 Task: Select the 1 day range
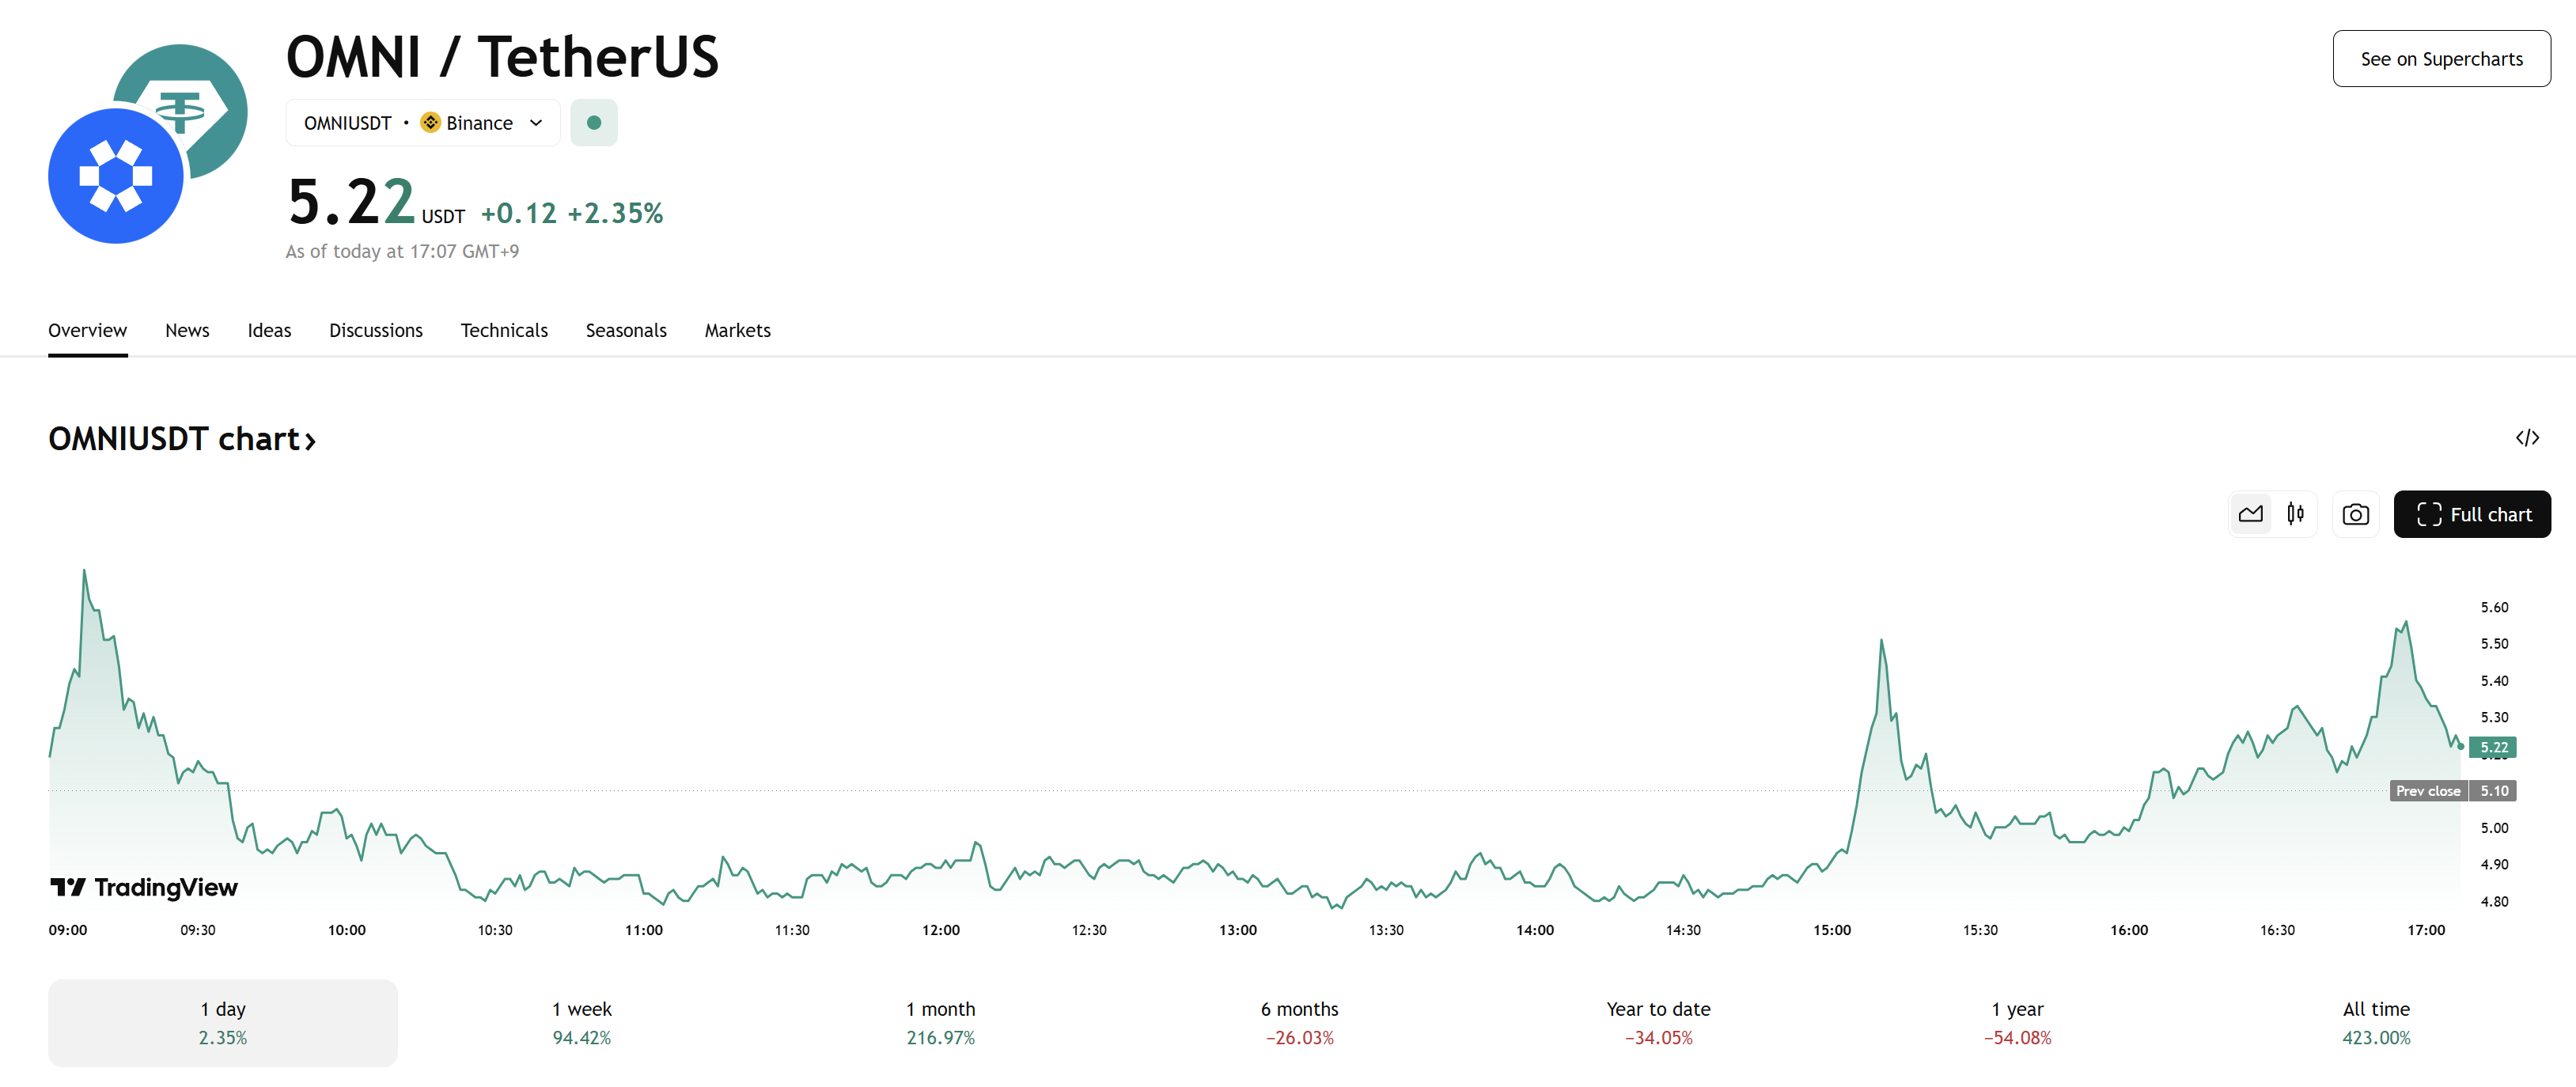coord(222,1022)
